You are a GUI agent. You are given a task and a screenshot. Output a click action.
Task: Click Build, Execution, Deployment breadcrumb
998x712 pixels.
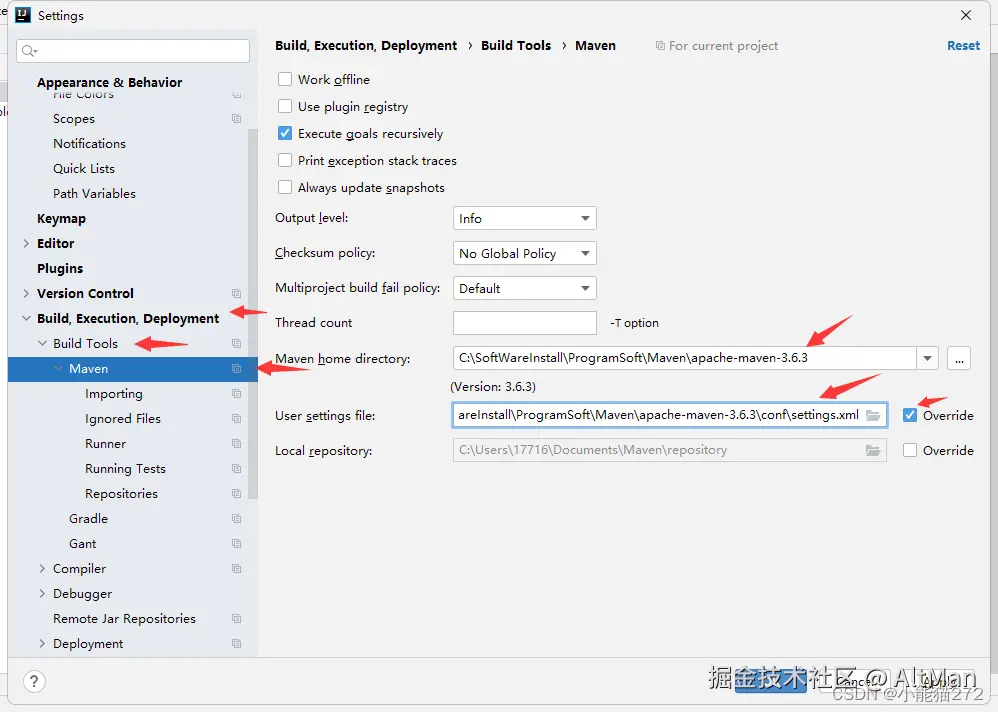coord(366,46)
